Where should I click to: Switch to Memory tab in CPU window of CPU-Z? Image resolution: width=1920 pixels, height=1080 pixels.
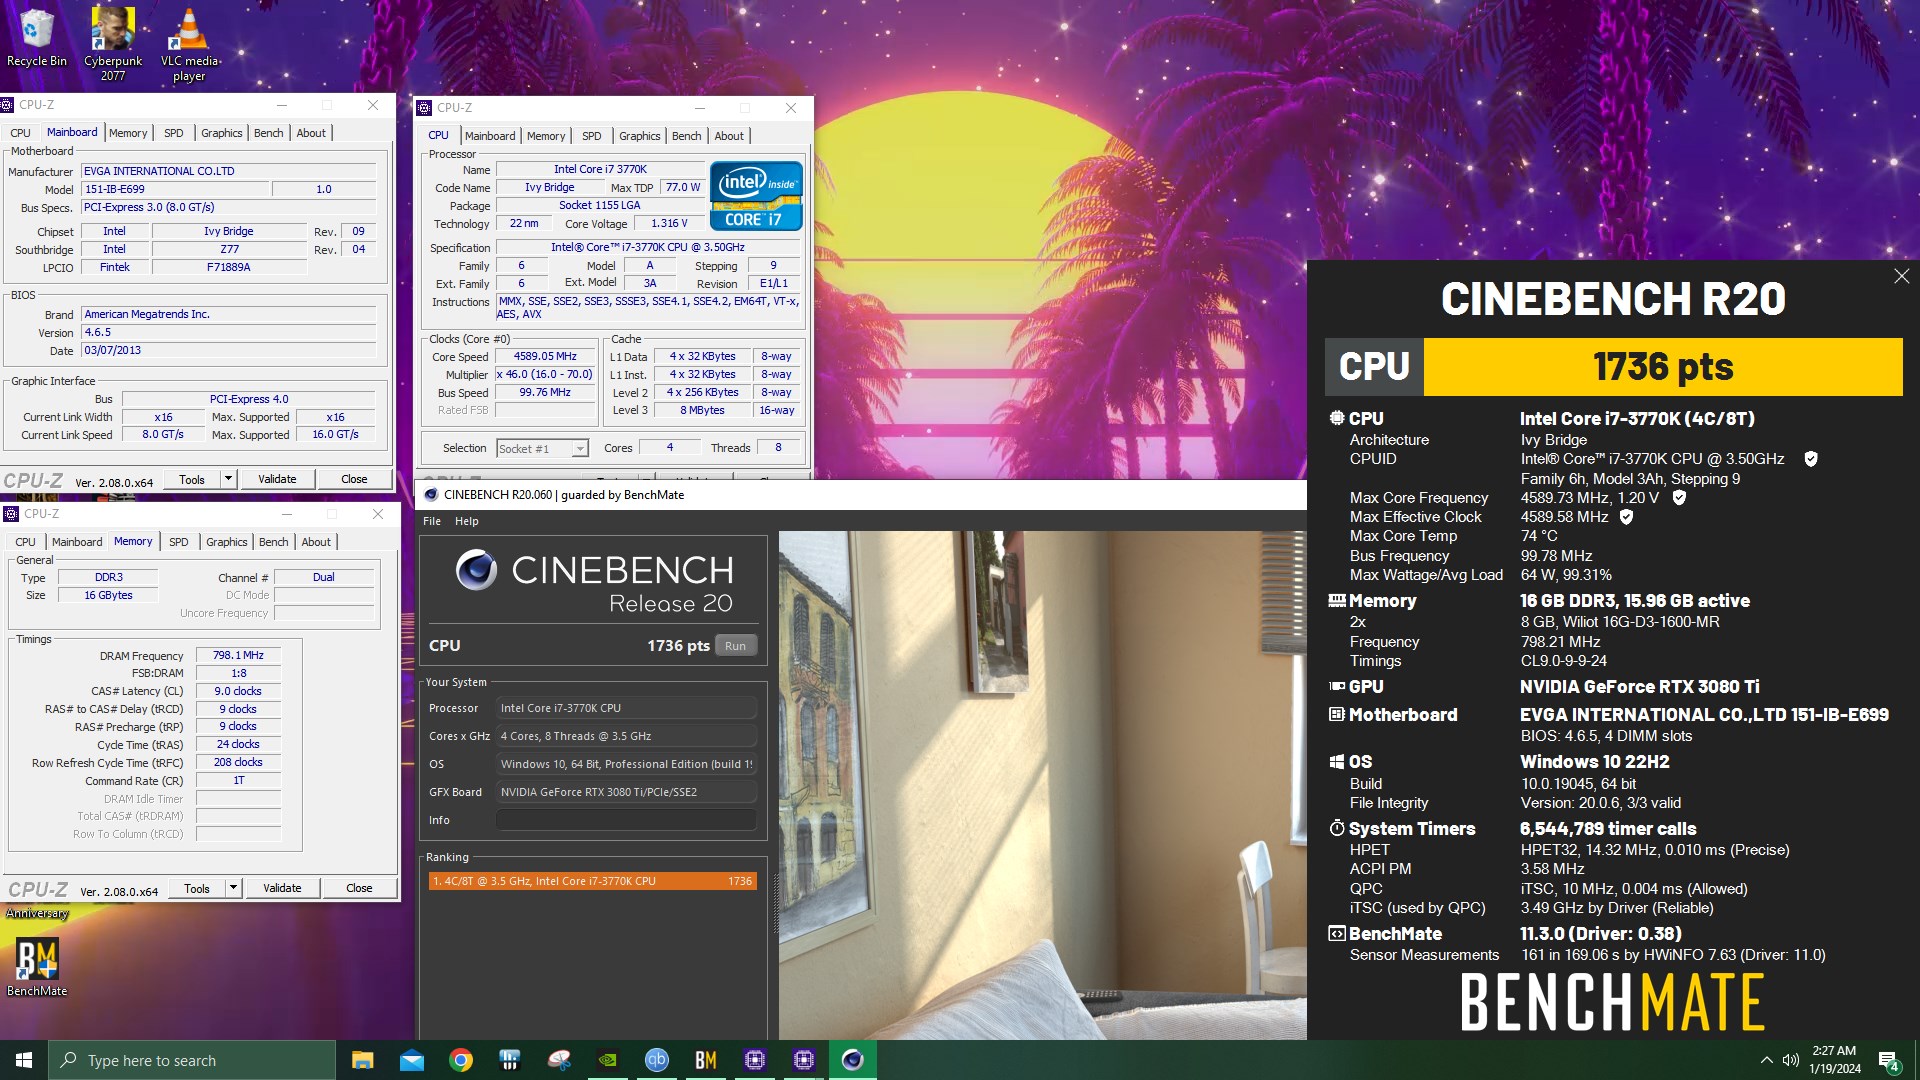point(546,136)
